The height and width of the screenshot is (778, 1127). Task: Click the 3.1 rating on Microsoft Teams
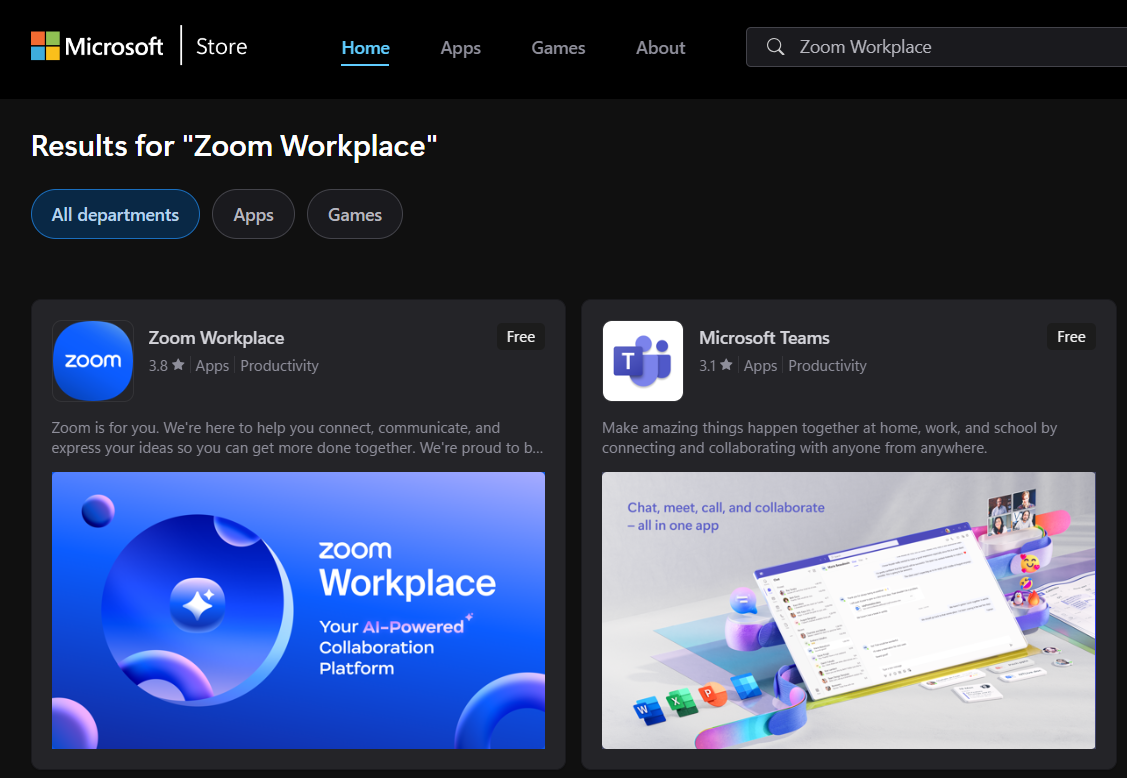coord(716,365)
